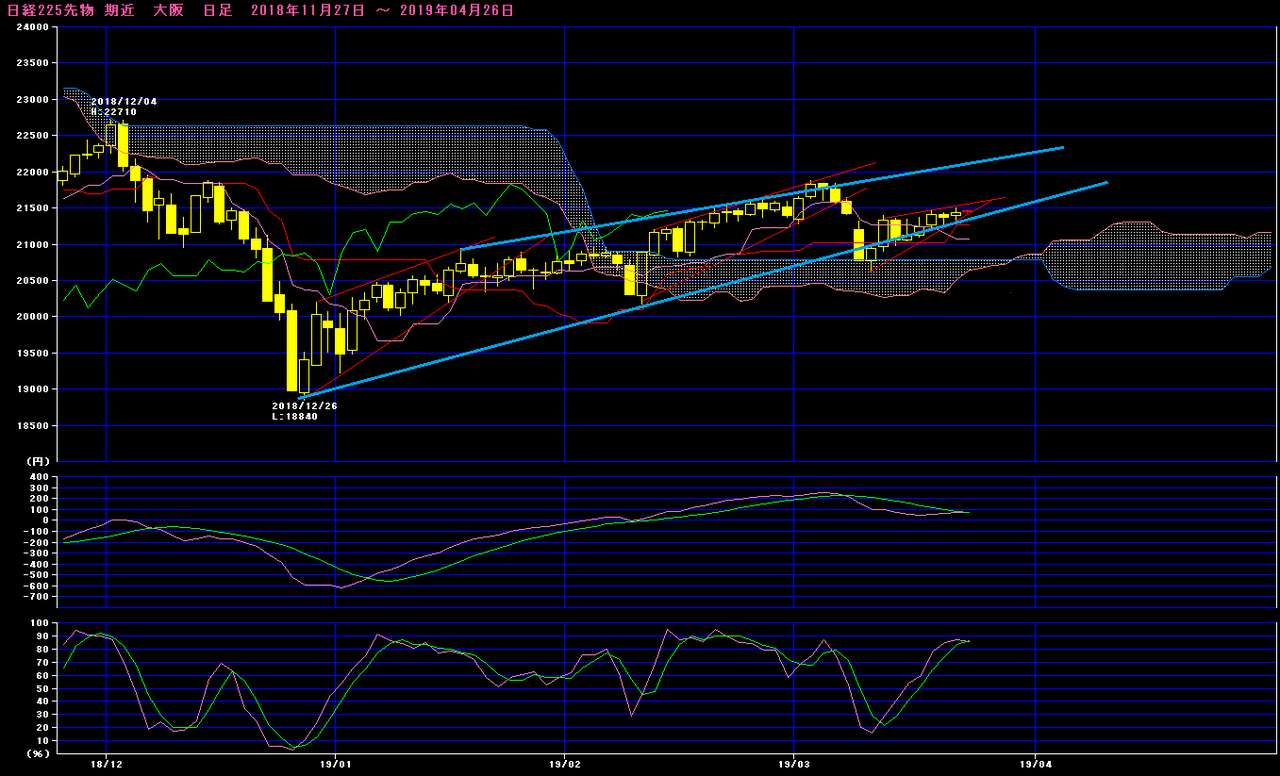Click the 60 label on stochastic axis

click(x=43, y=675)
